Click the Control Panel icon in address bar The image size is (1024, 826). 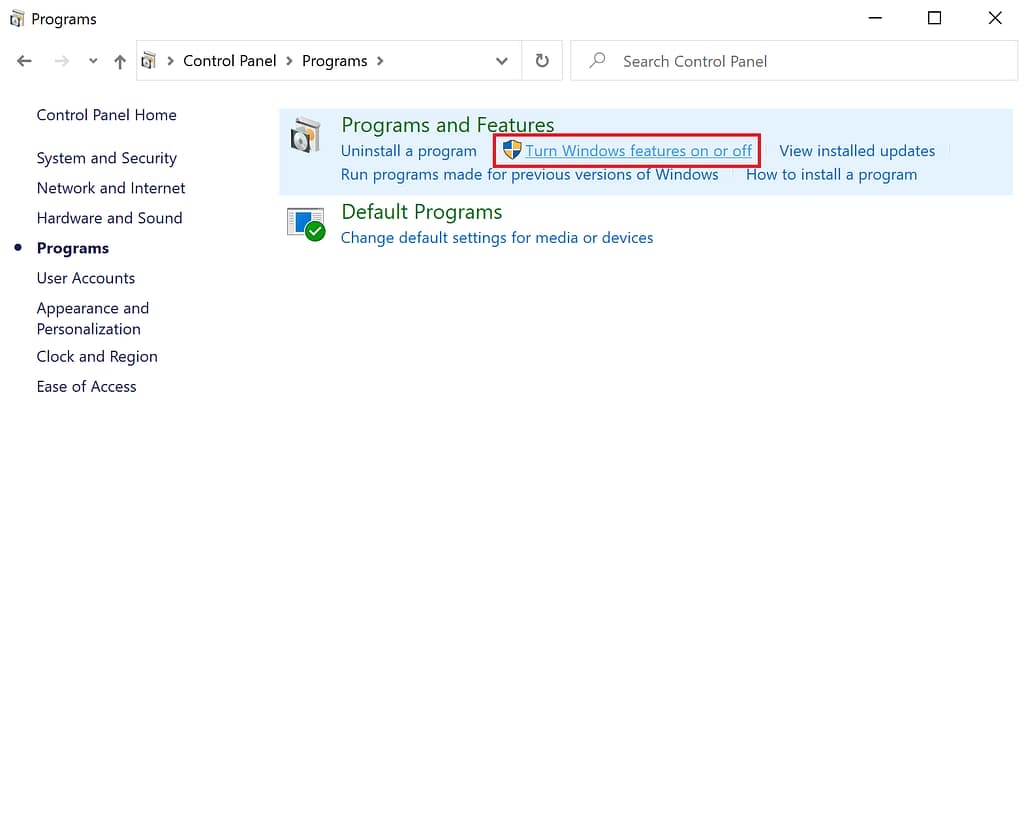tap(150, 61)
